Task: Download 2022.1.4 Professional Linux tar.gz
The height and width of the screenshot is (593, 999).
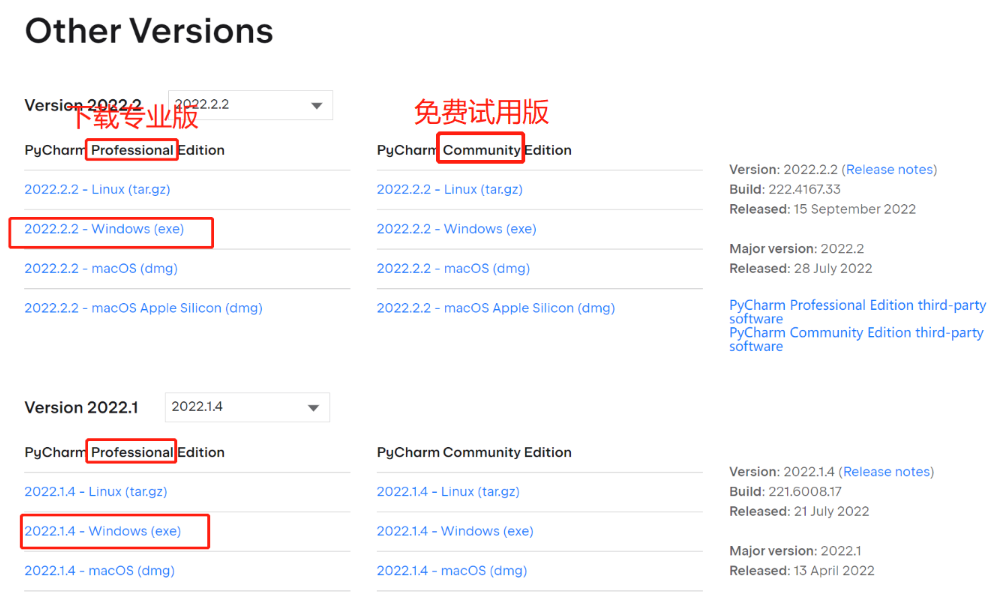Action: coord(96,491)
